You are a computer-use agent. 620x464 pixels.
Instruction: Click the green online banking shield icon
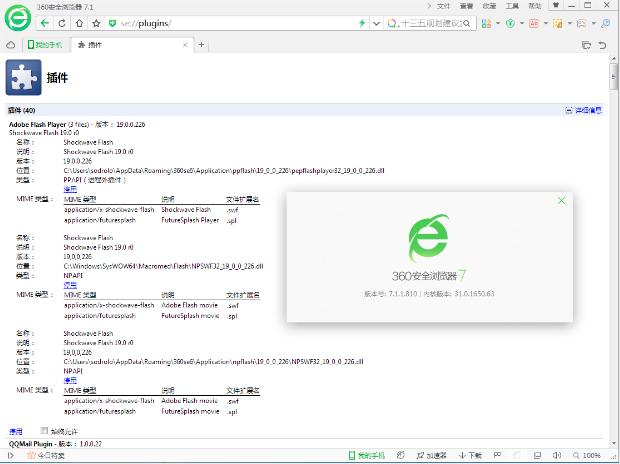510,24
